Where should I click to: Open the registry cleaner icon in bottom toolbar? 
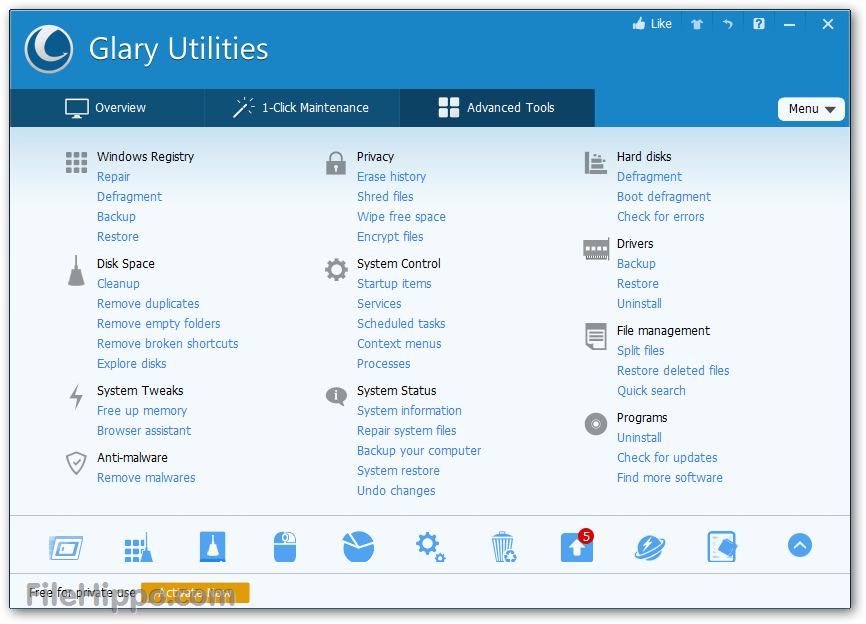point(138,546)
